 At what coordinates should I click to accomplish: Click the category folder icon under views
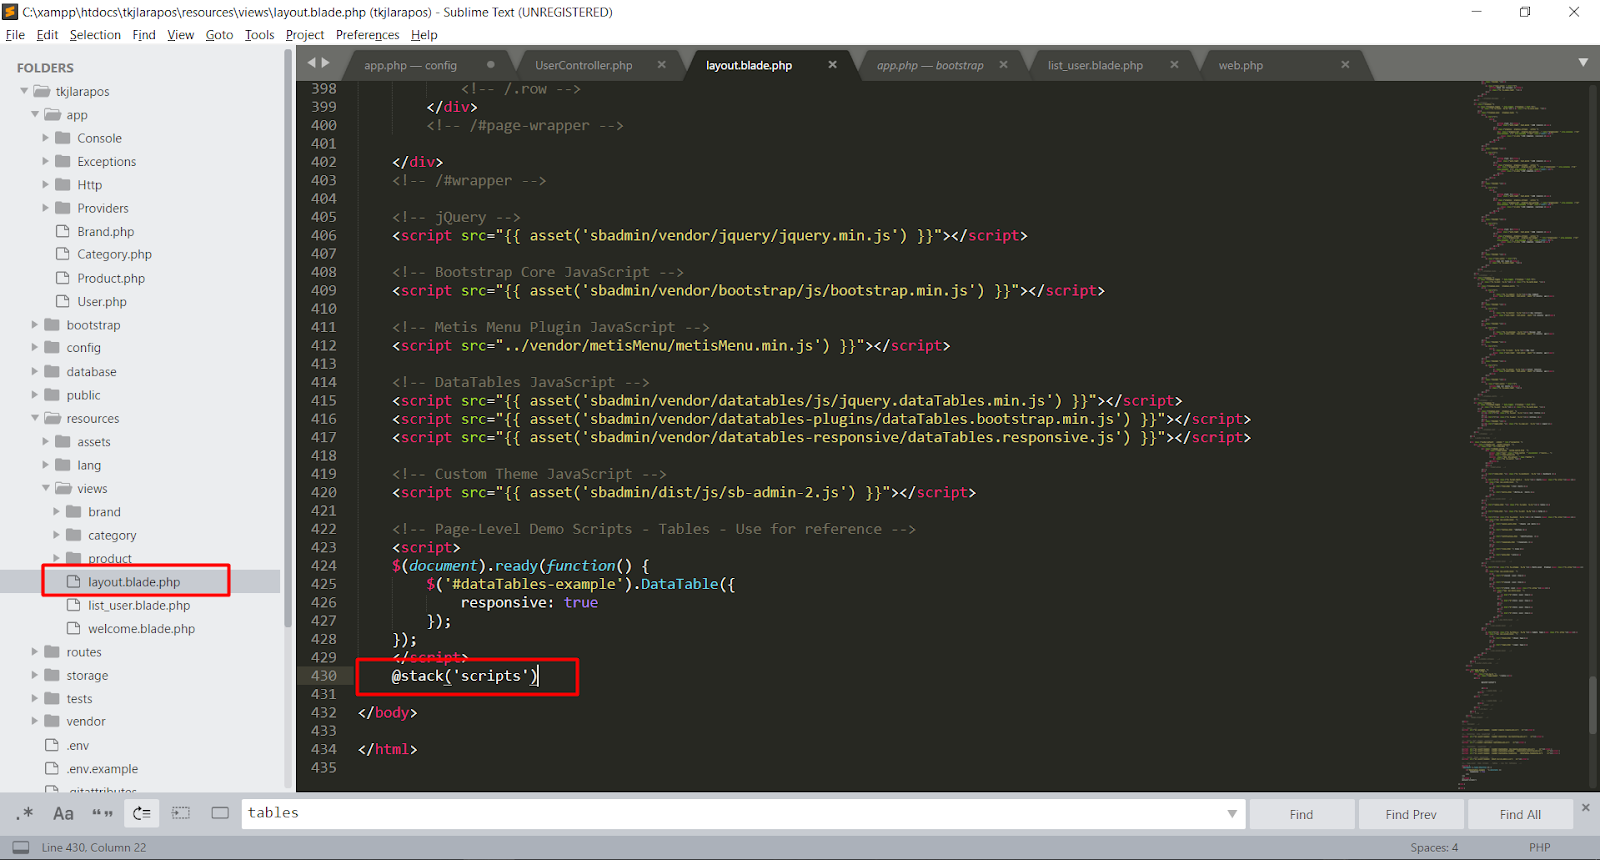point(74,535)
